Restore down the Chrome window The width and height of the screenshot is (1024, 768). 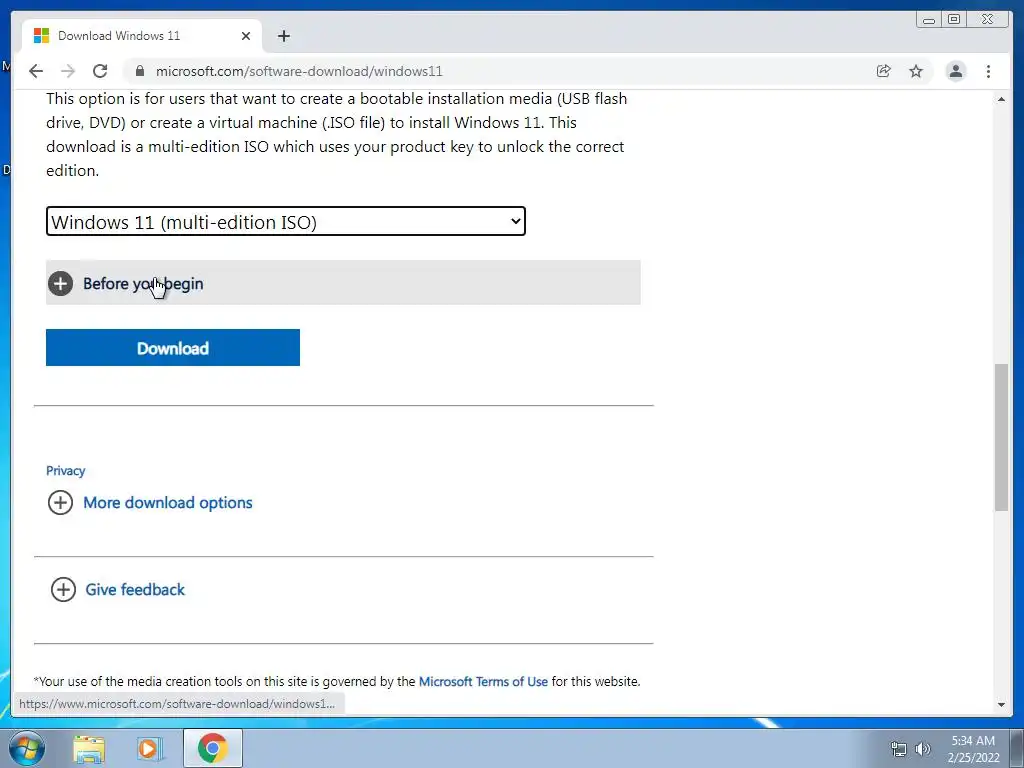[954, 20]
